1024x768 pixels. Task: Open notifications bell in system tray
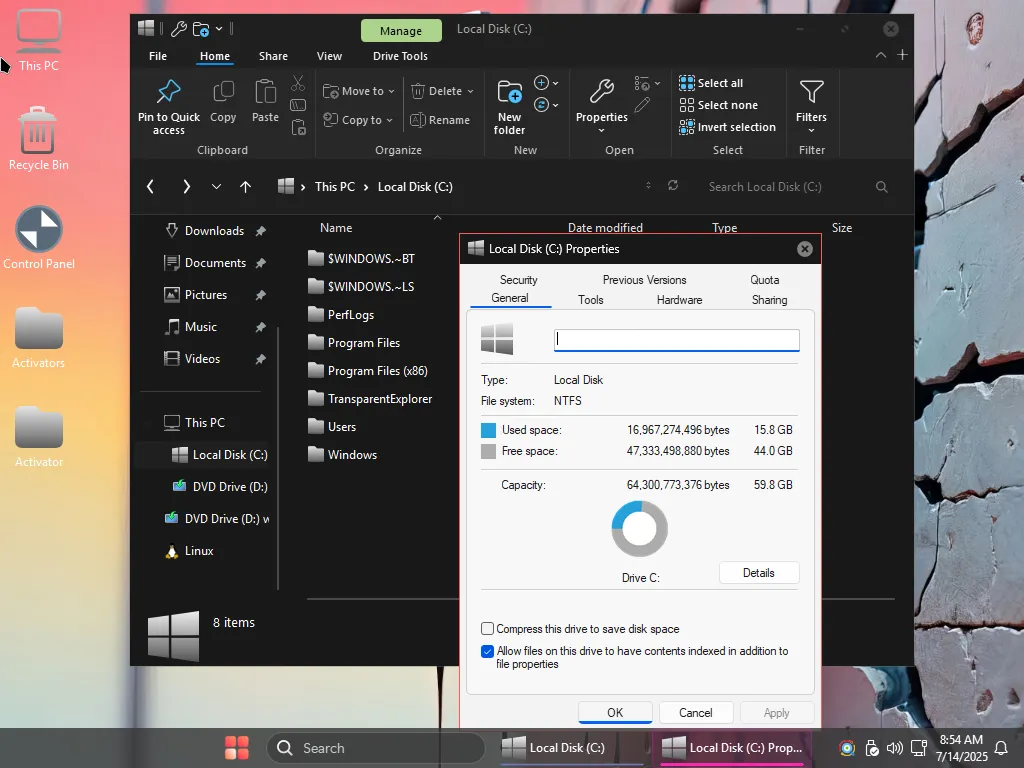point(1000,748)
